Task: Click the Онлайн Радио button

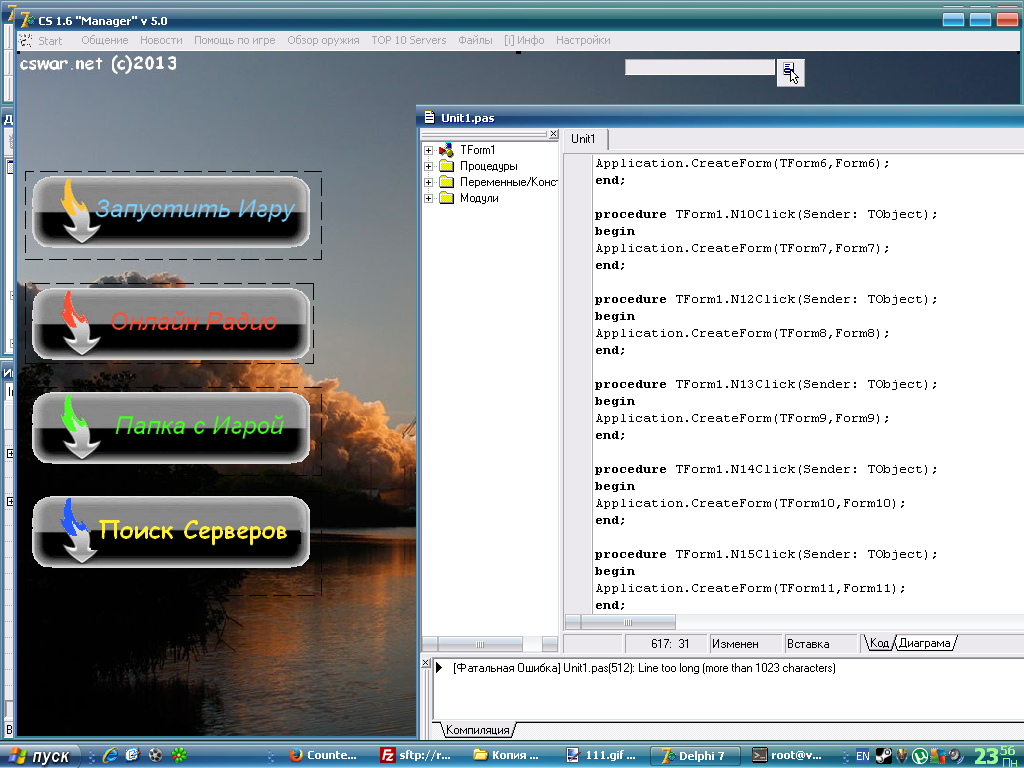Action: pos(171,323)
